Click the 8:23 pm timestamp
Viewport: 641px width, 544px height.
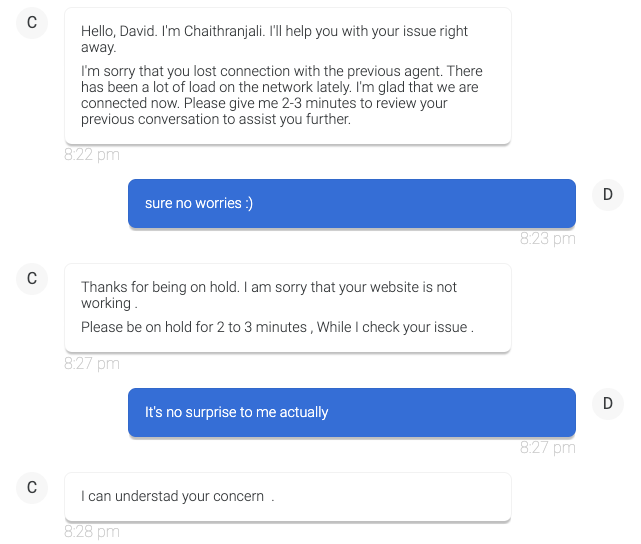click(547, 239)
